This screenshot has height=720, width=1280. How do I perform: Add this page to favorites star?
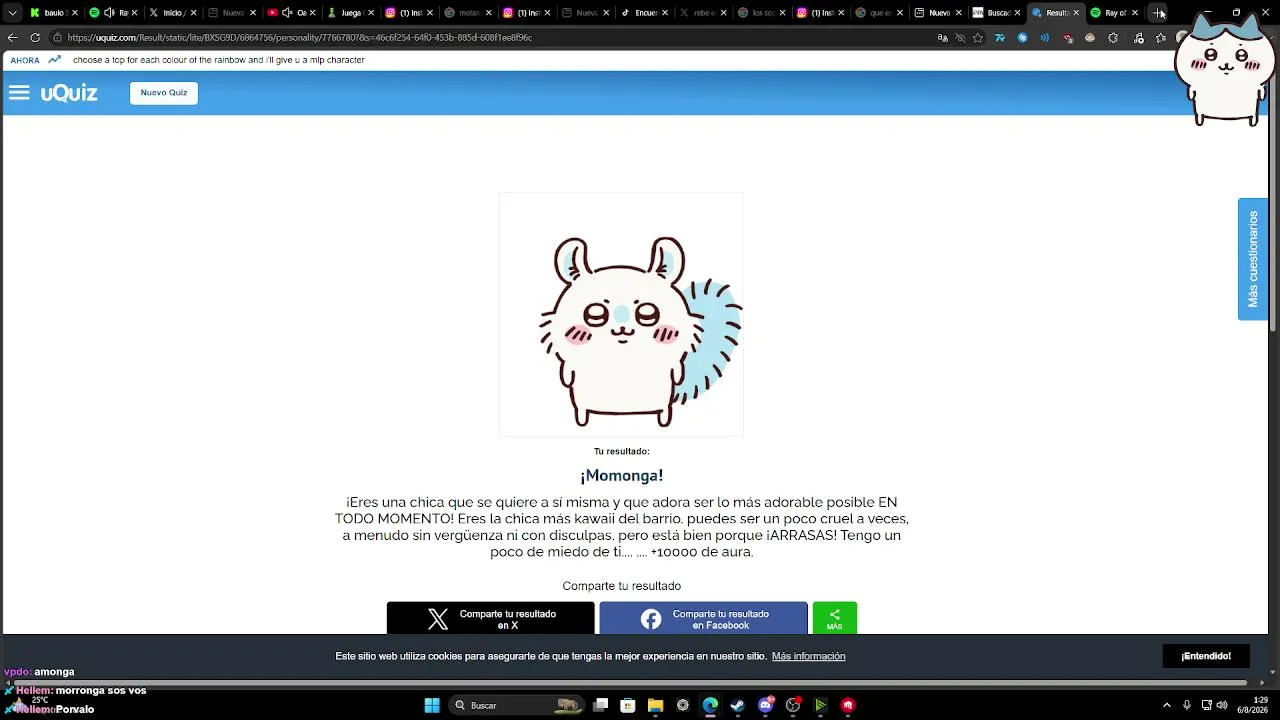click(978, 38)
